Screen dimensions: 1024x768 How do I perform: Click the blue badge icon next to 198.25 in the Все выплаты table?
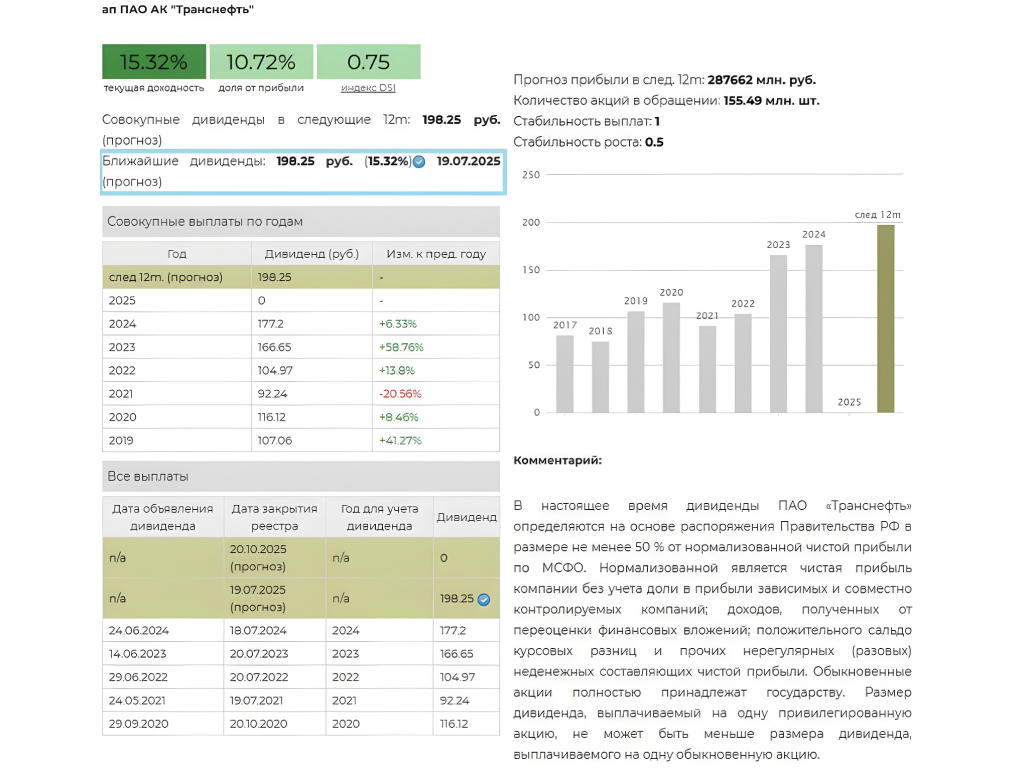(483, 599)
